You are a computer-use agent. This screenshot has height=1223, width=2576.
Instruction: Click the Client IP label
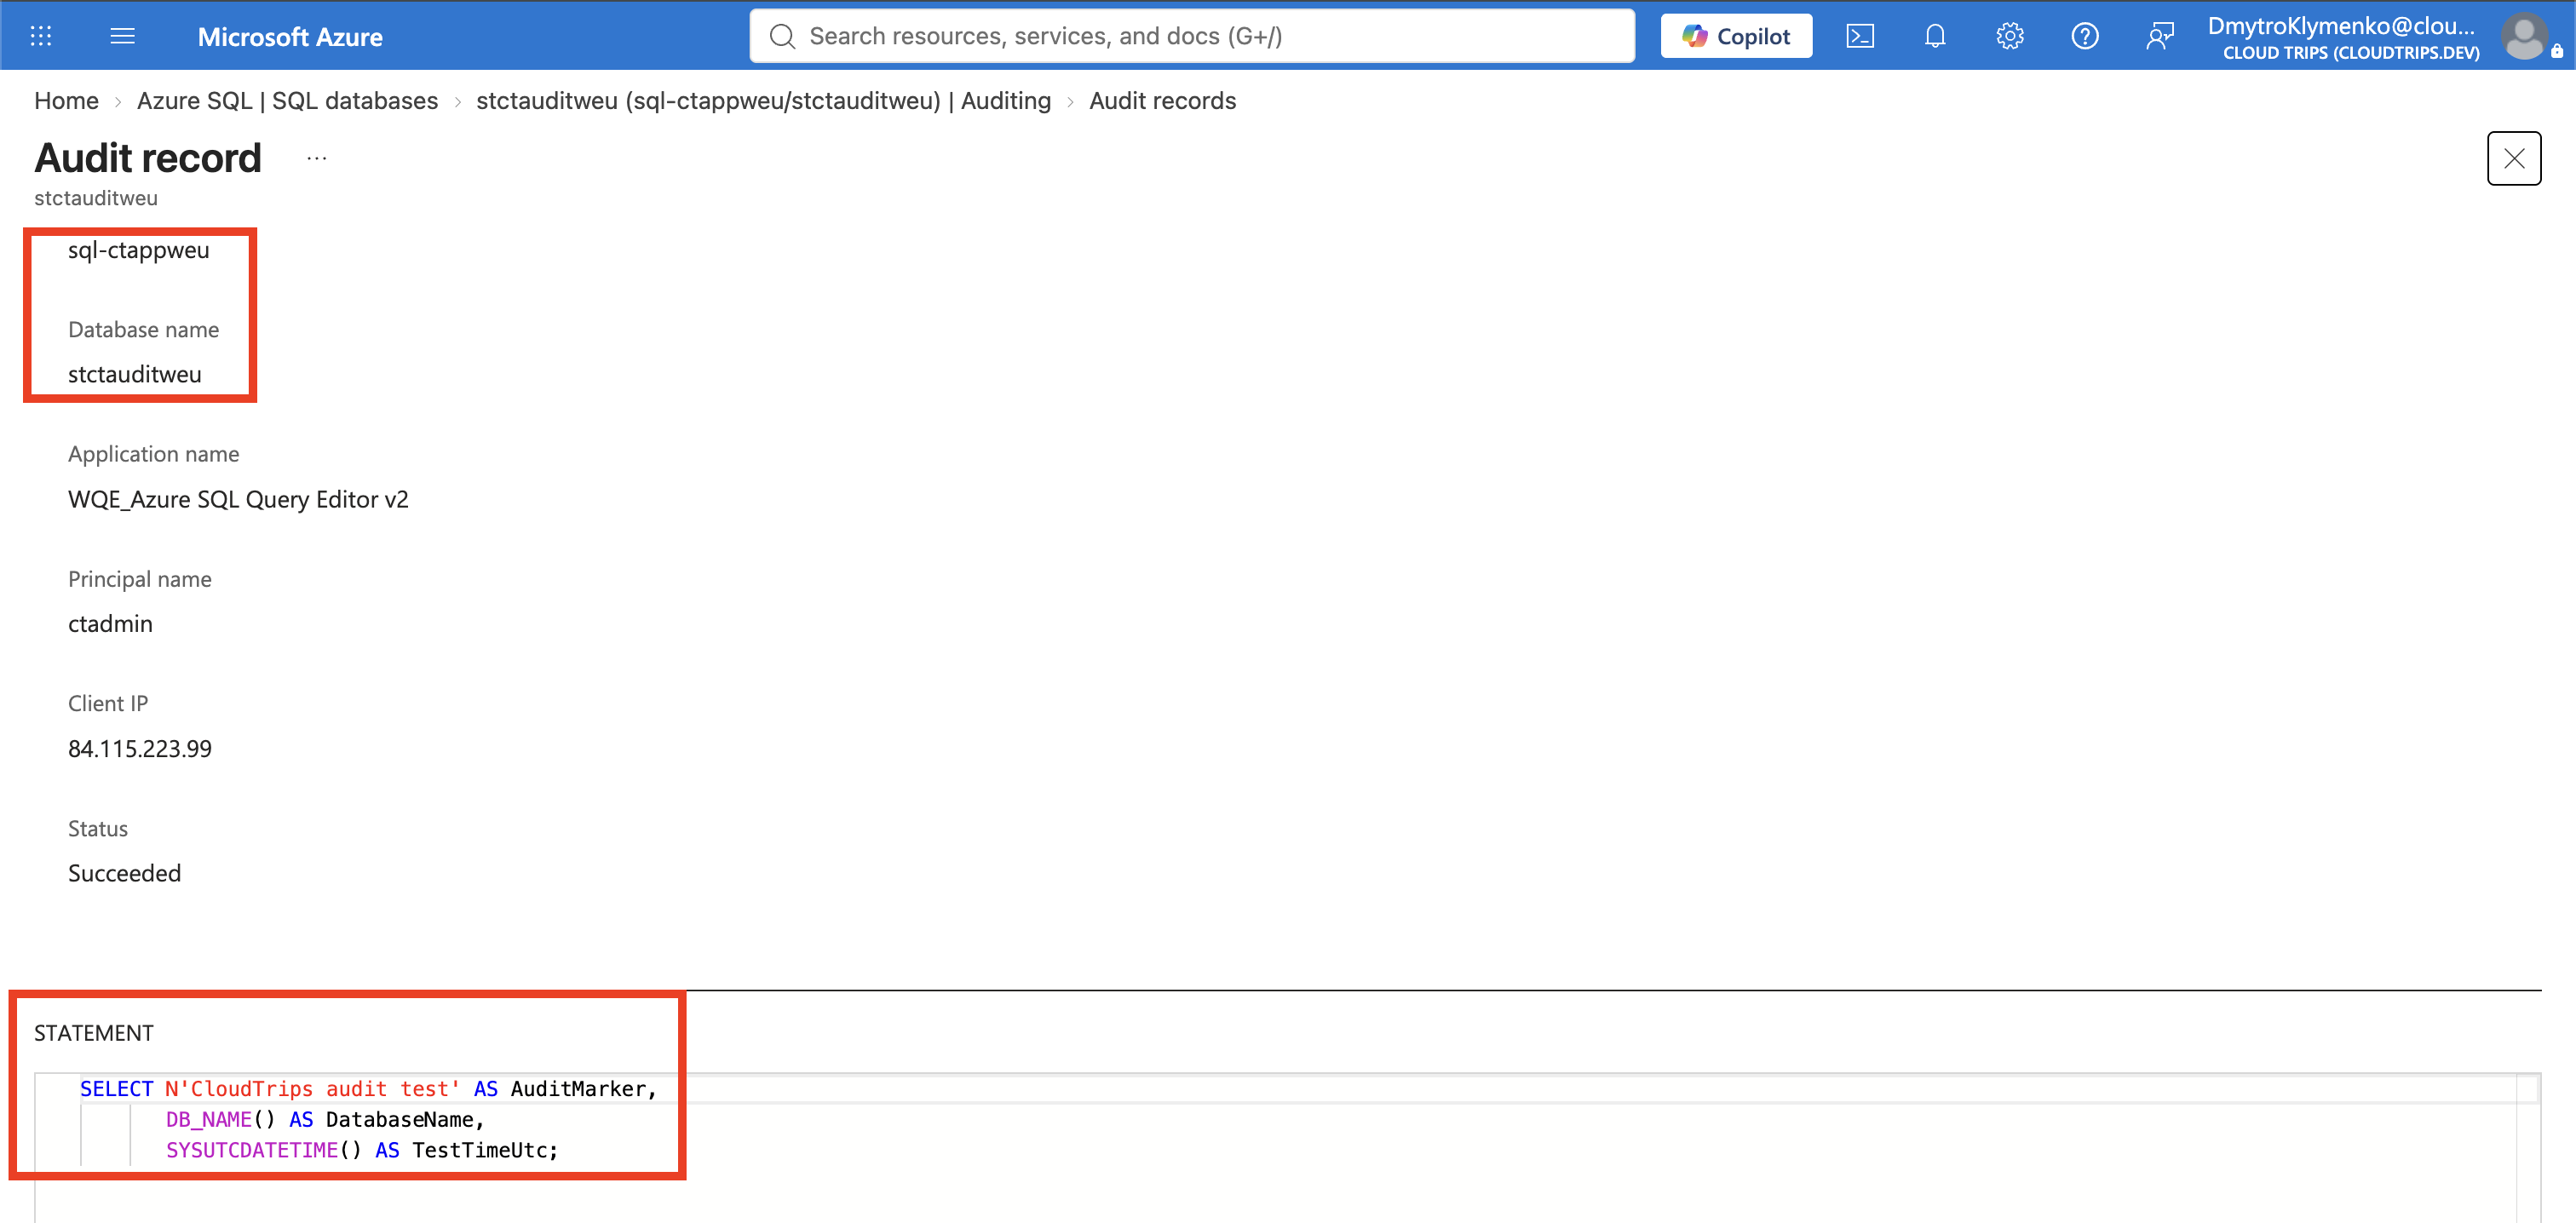[x=108, y=703]
